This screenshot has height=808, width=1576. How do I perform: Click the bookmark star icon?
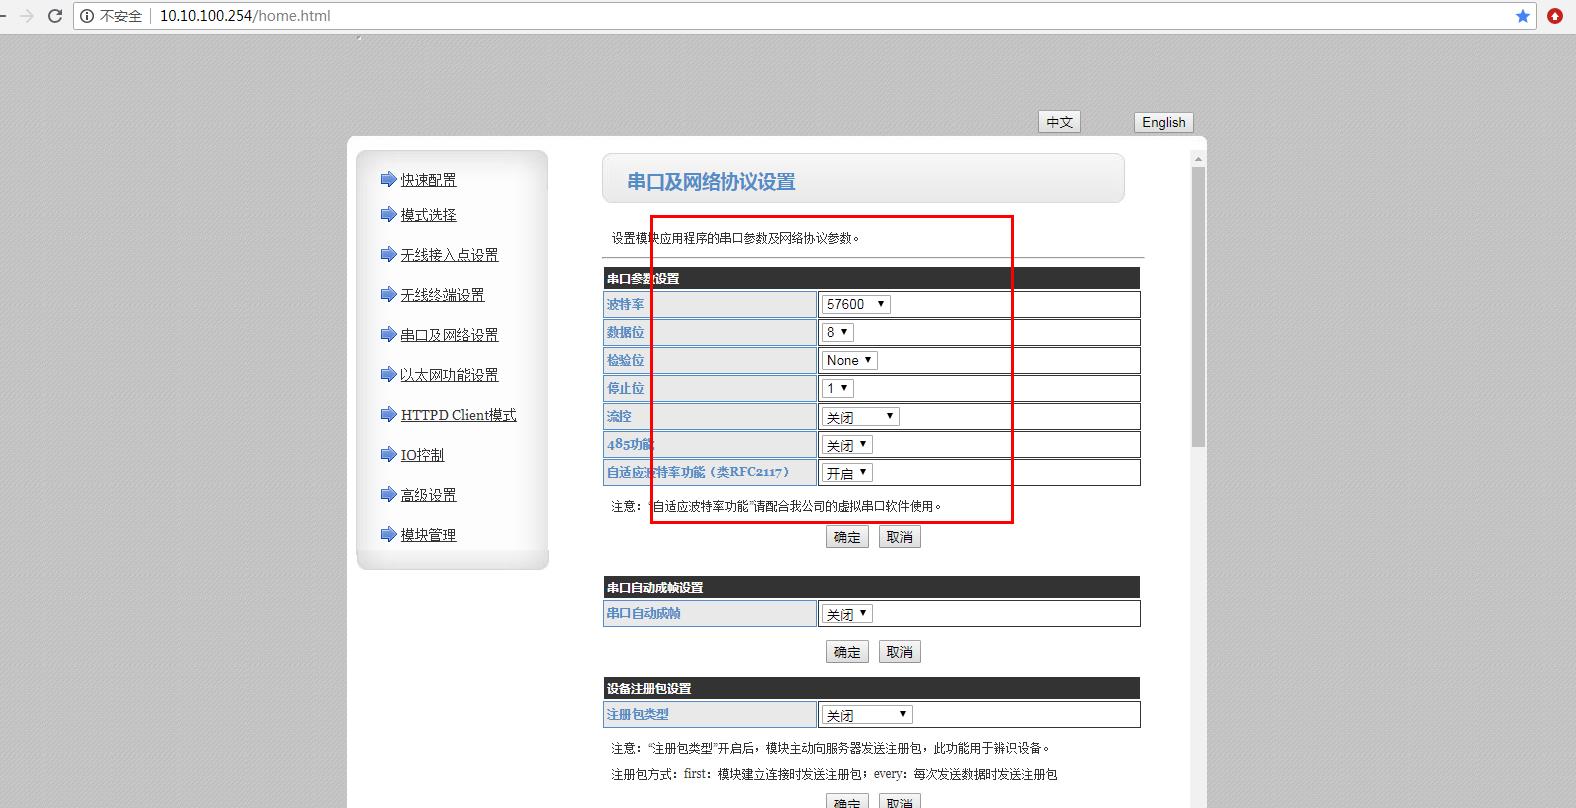[x=1523, y=16]
